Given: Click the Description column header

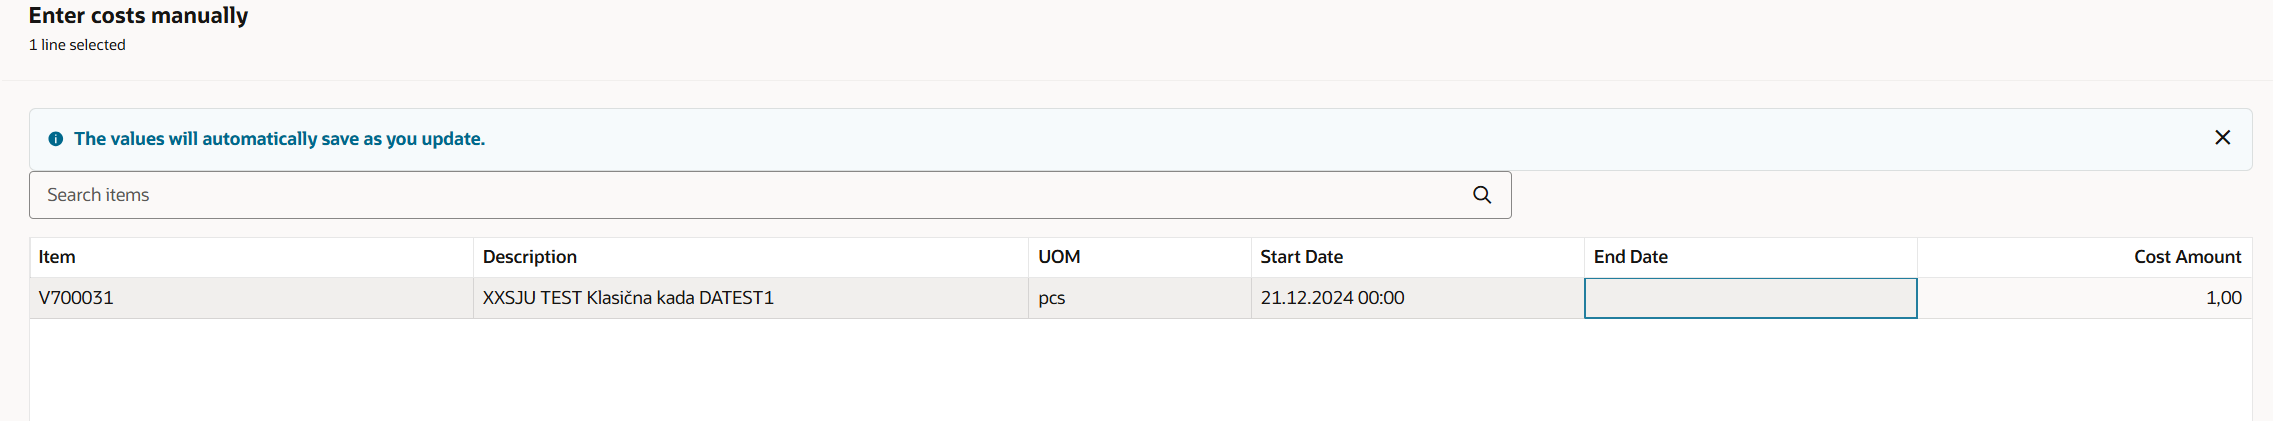Looking at the screenshot, I should (530, 257).
